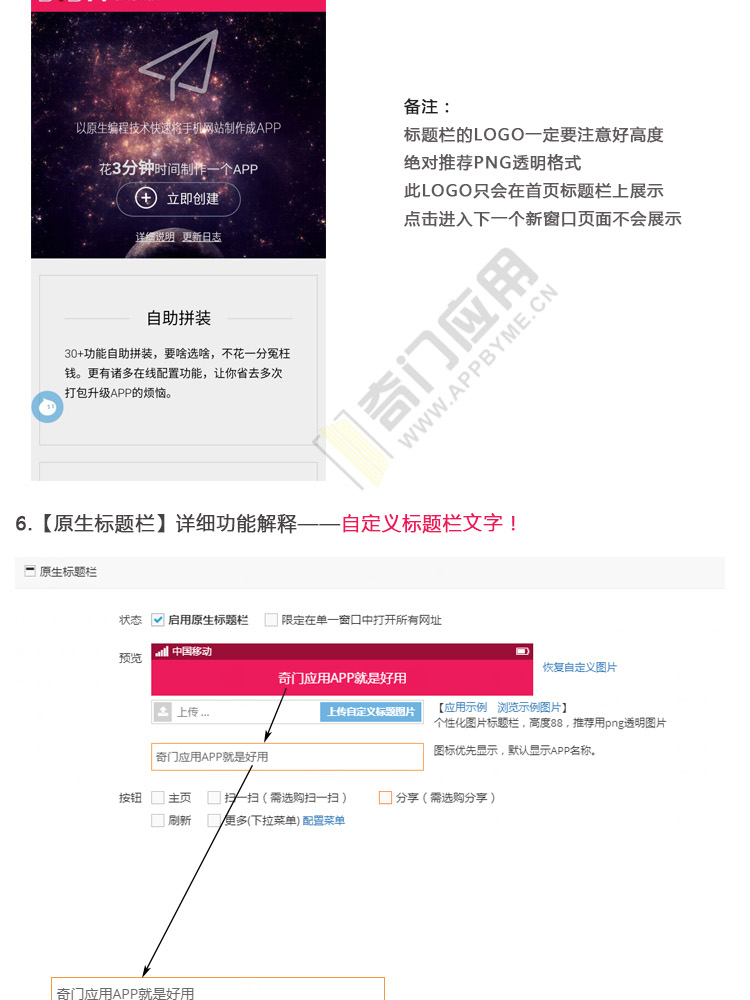750x1000 pixels.
Task: Click the plus circle icon beside 立即创建
Action: click(146, 198)
